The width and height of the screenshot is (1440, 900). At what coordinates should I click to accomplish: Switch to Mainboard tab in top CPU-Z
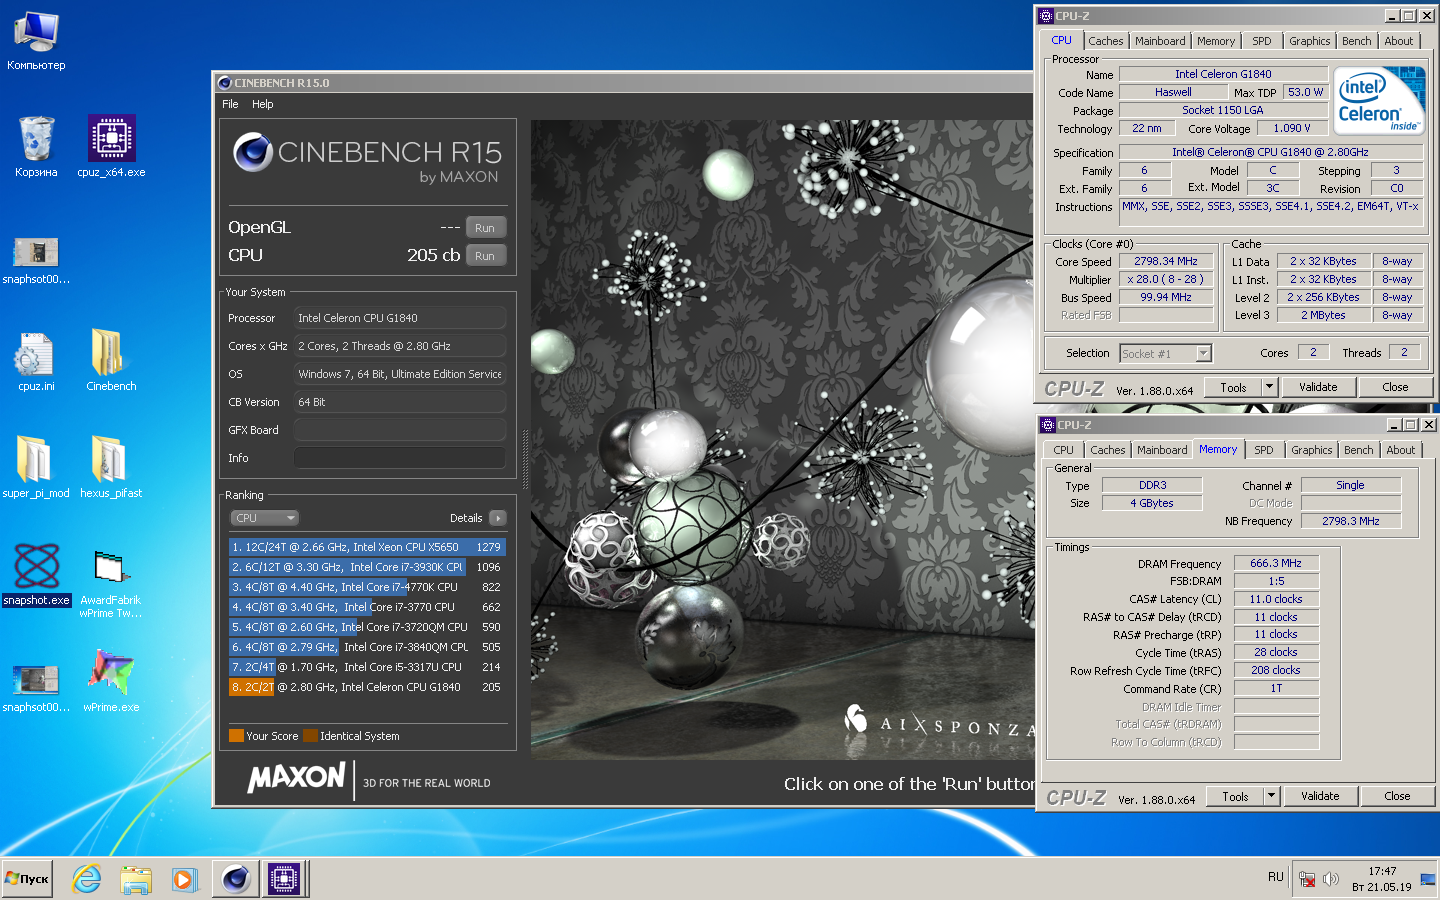point(1160,41)
